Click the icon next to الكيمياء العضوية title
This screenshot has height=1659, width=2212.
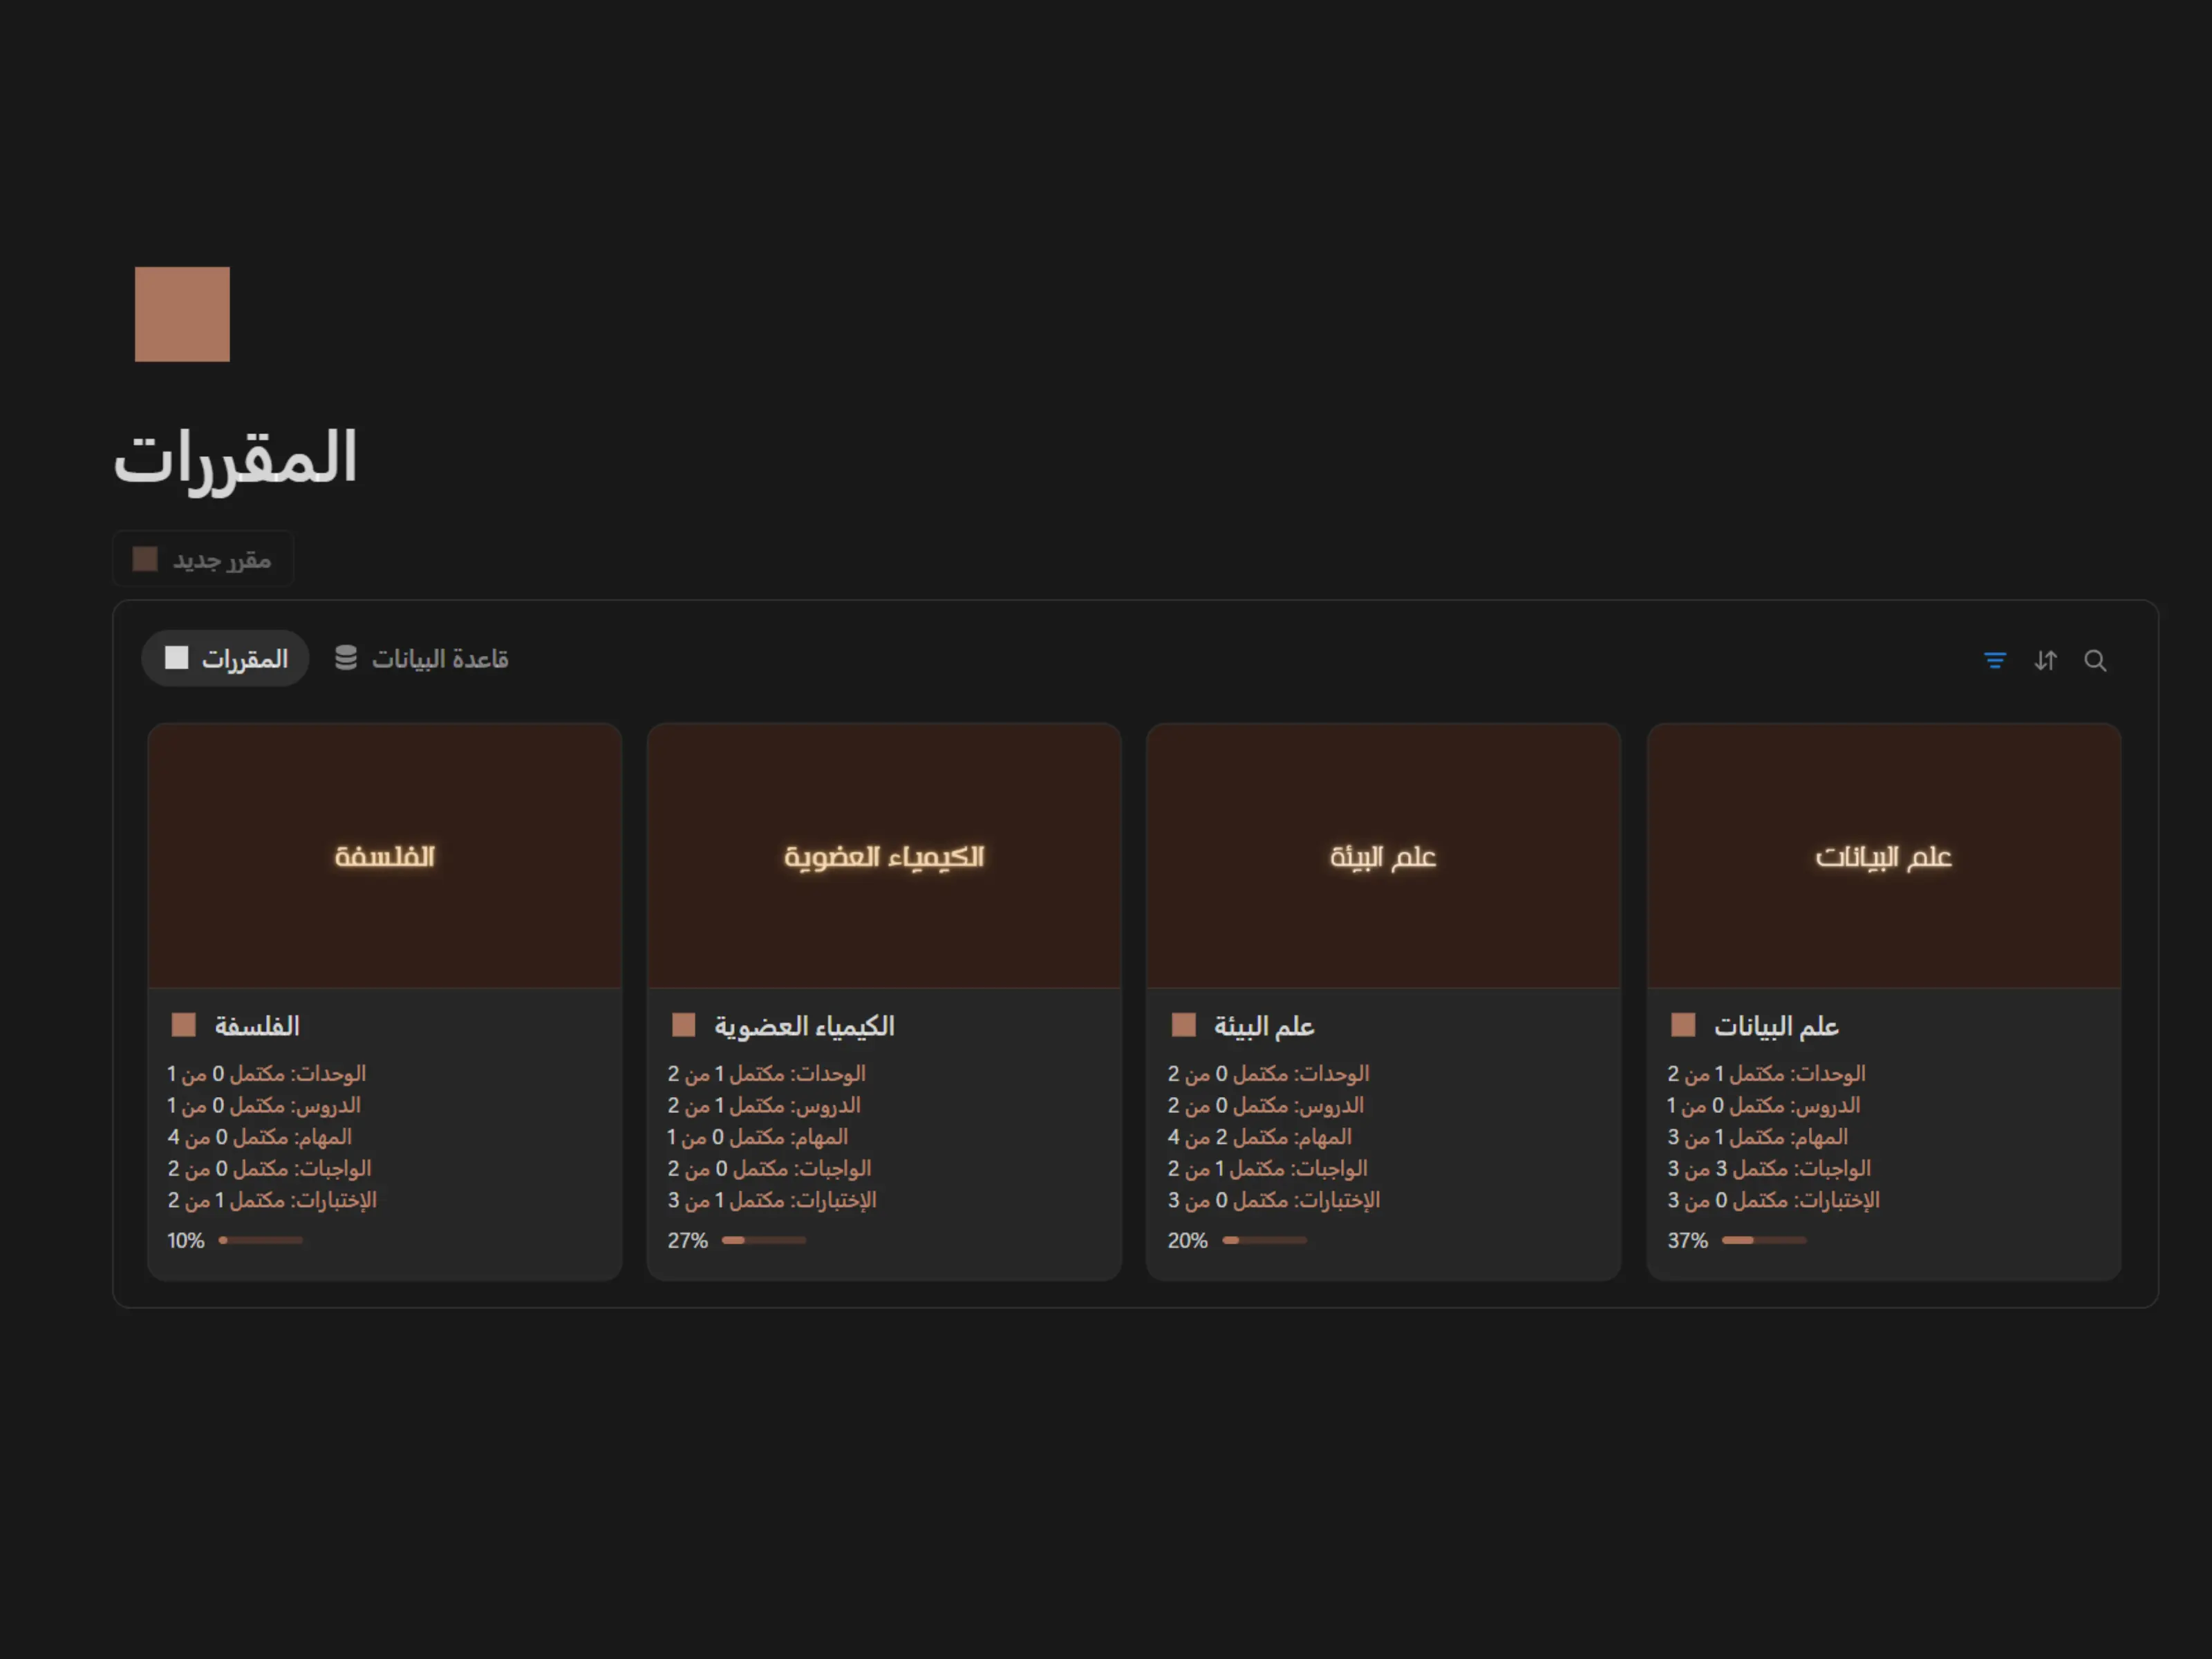(684, 1025)
